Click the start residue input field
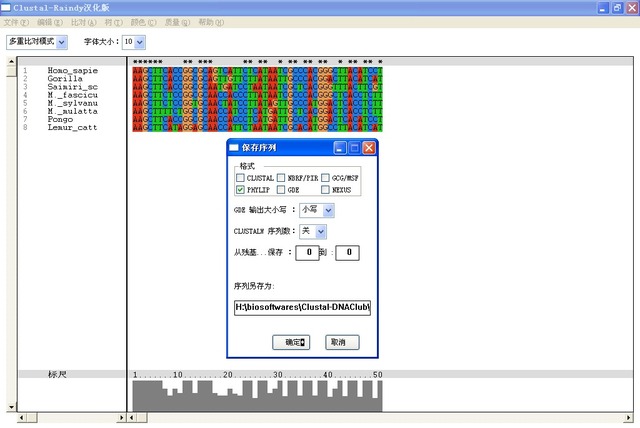Viewport: 640px width, 428px height. (x=307, y=253)
